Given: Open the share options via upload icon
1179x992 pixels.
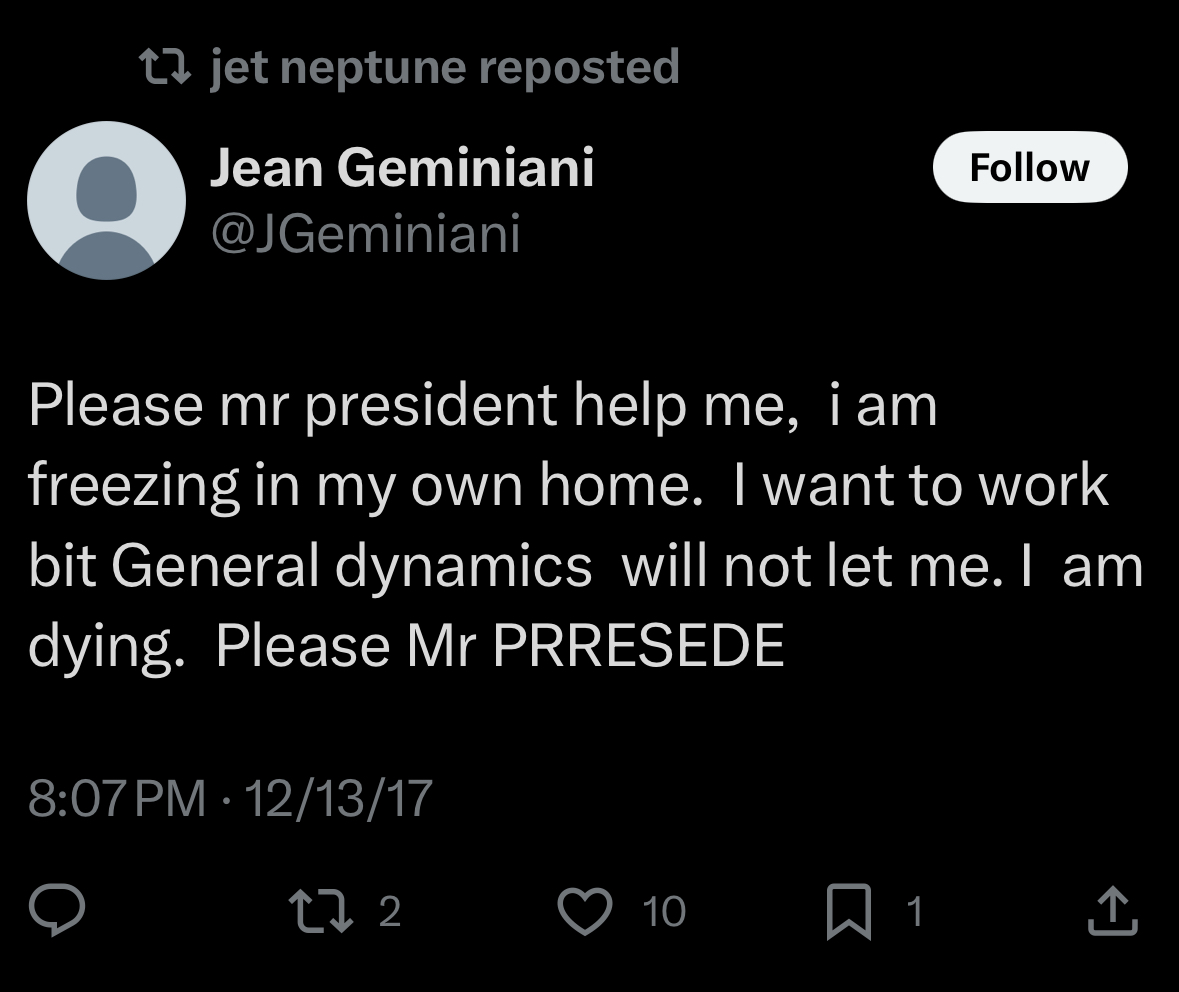Looking at the screenshot, I should 1113,911.
